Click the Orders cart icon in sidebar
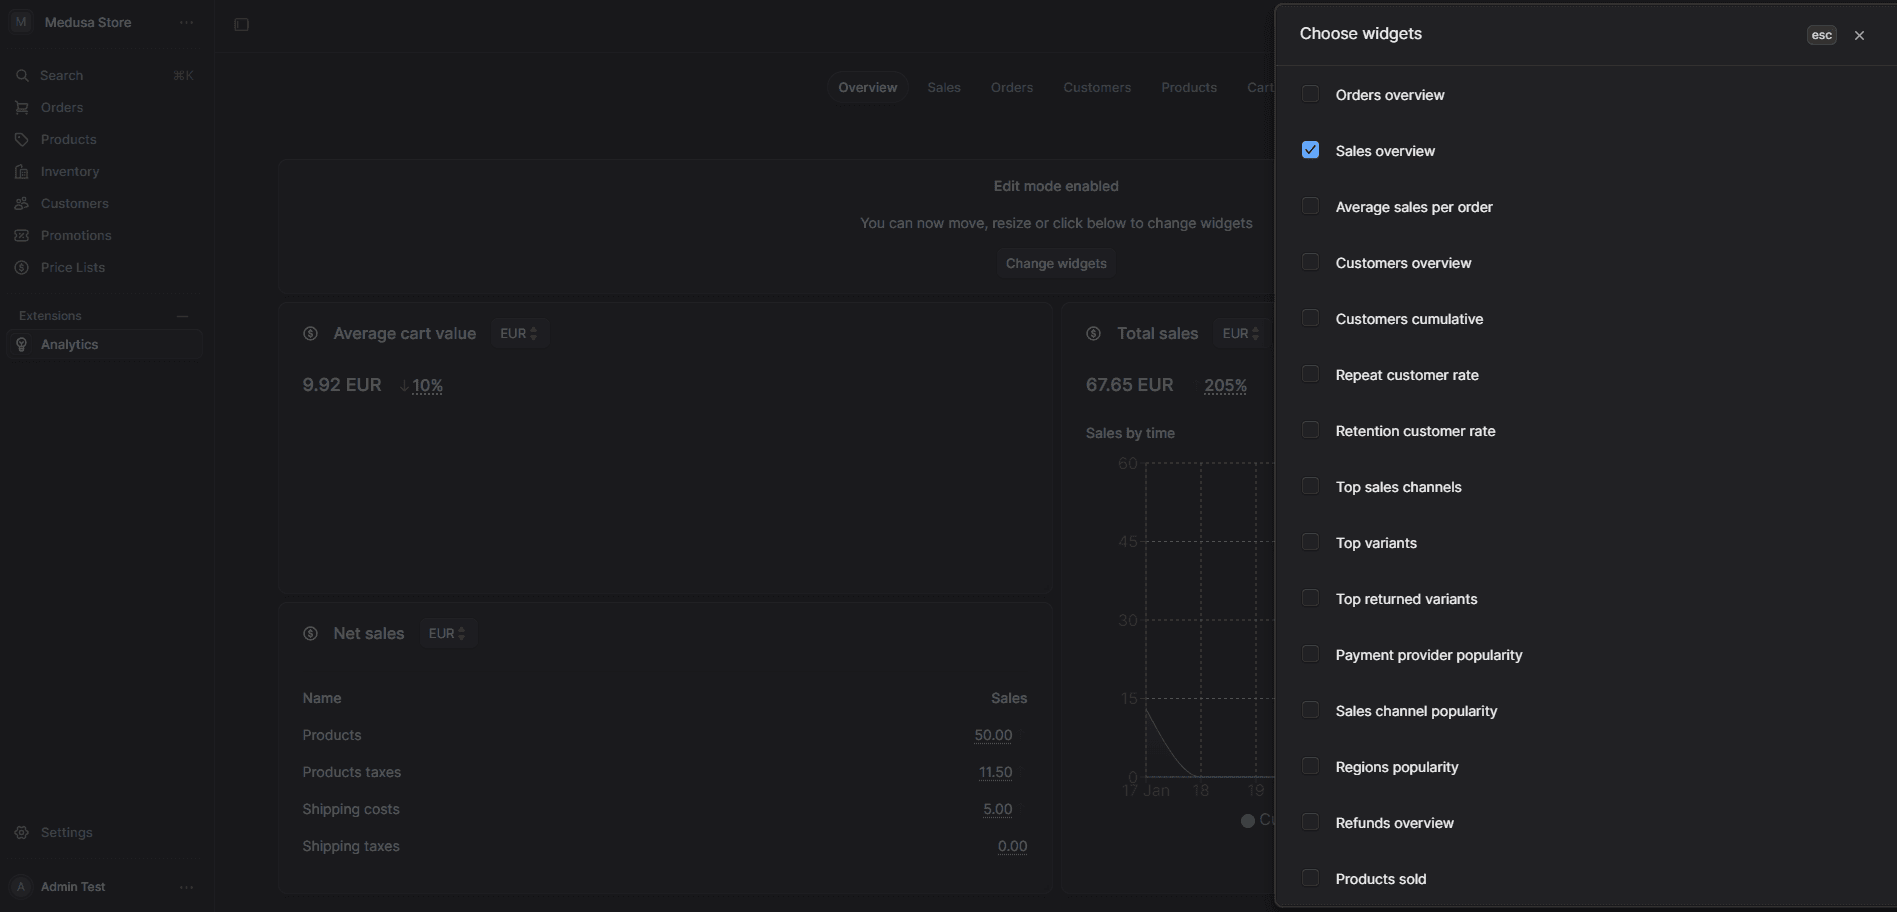The height and width of the screenshot is (912, 1897). point(22,108)
